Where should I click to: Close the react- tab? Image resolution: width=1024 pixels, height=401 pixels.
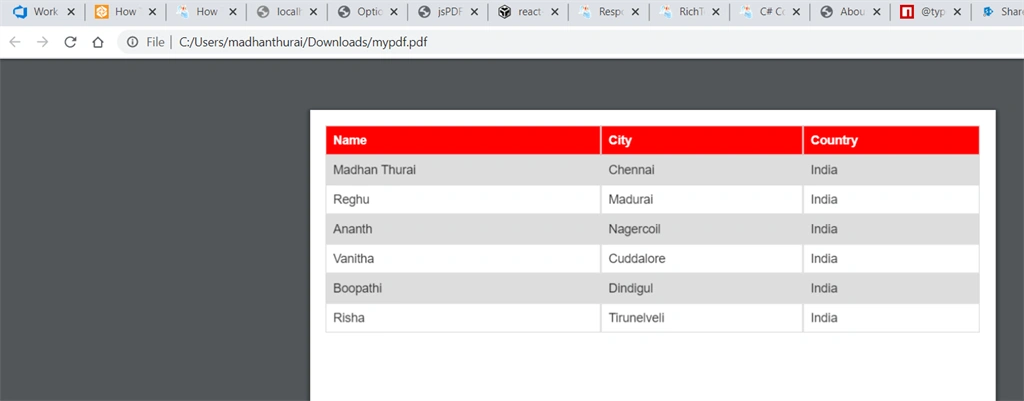tap(554, 12)
